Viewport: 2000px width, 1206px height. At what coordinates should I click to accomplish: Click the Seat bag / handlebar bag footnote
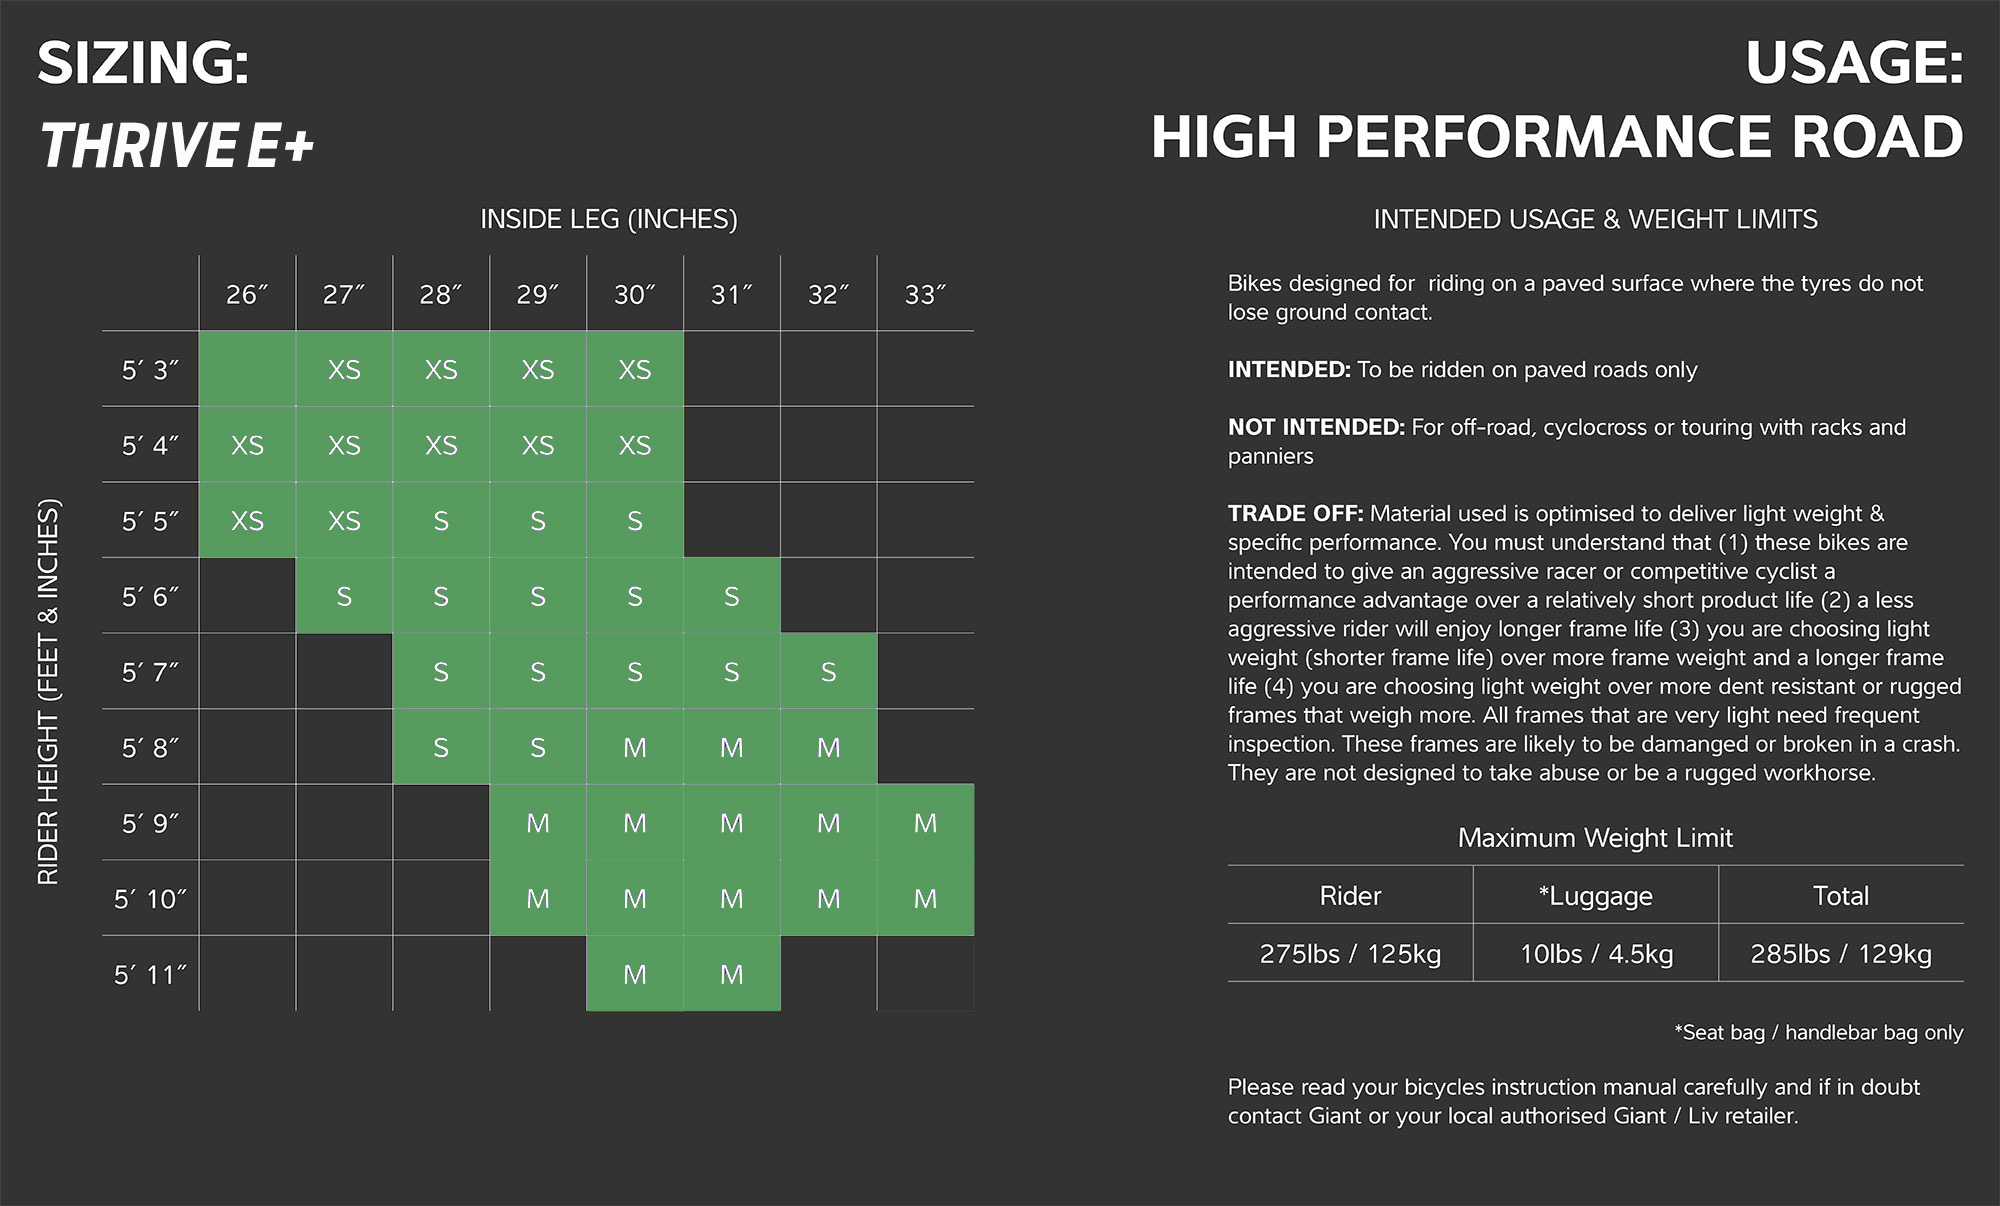pos(1819,1032)
